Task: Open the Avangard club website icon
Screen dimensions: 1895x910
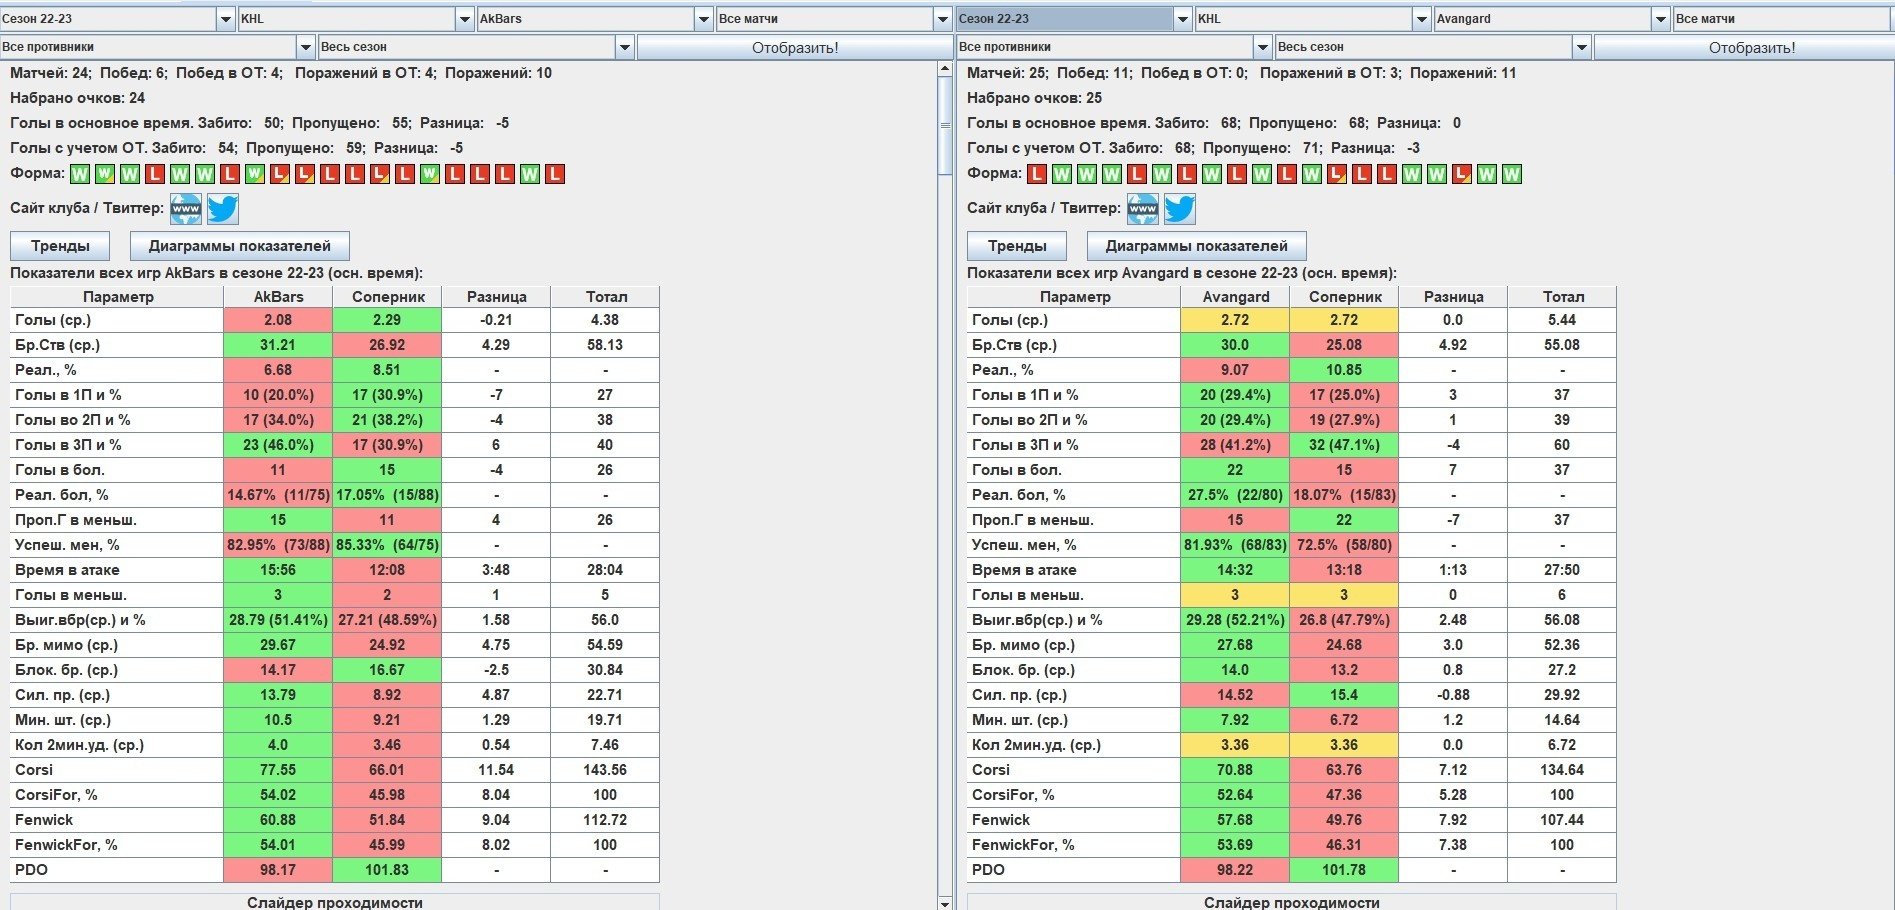Action: coord(1143,209)
